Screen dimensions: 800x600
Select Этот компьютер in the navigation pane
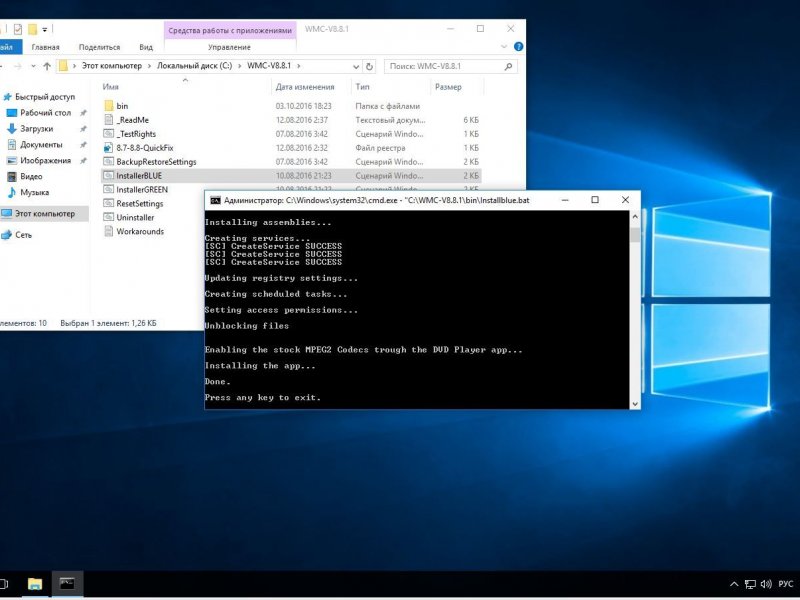click(44, 214)
